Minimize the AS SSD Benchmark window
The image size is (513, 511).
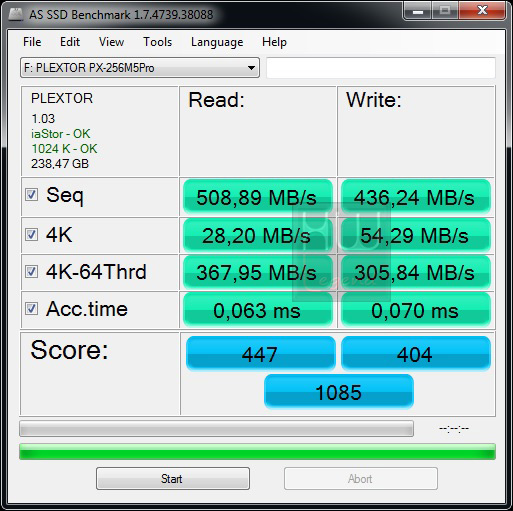pos(418,11)
